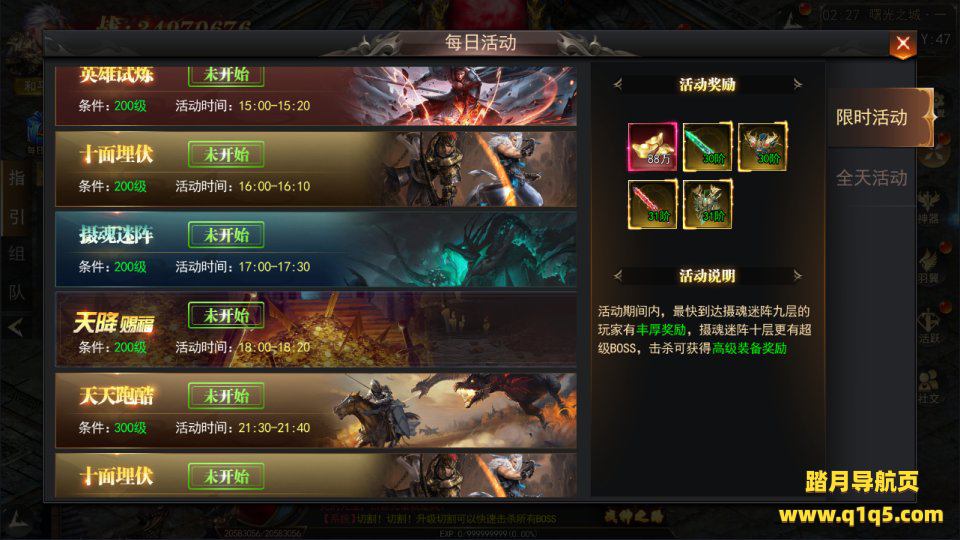
Task: Select the green armor 31阶 reward icon
Action: pos(707,204)
